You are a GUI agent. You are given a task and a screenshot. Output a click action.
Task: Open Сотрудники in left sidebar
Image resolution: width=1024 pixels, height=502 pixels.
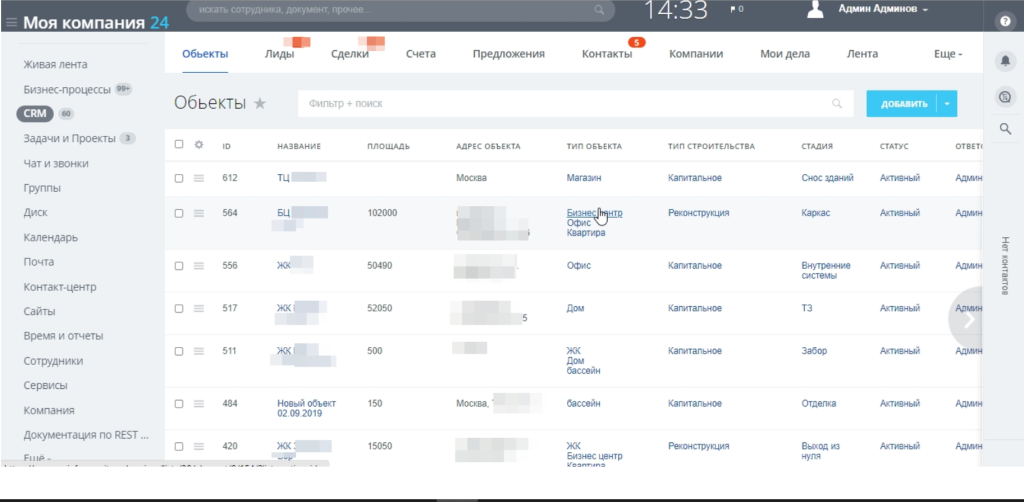click(x=54, y=361)
